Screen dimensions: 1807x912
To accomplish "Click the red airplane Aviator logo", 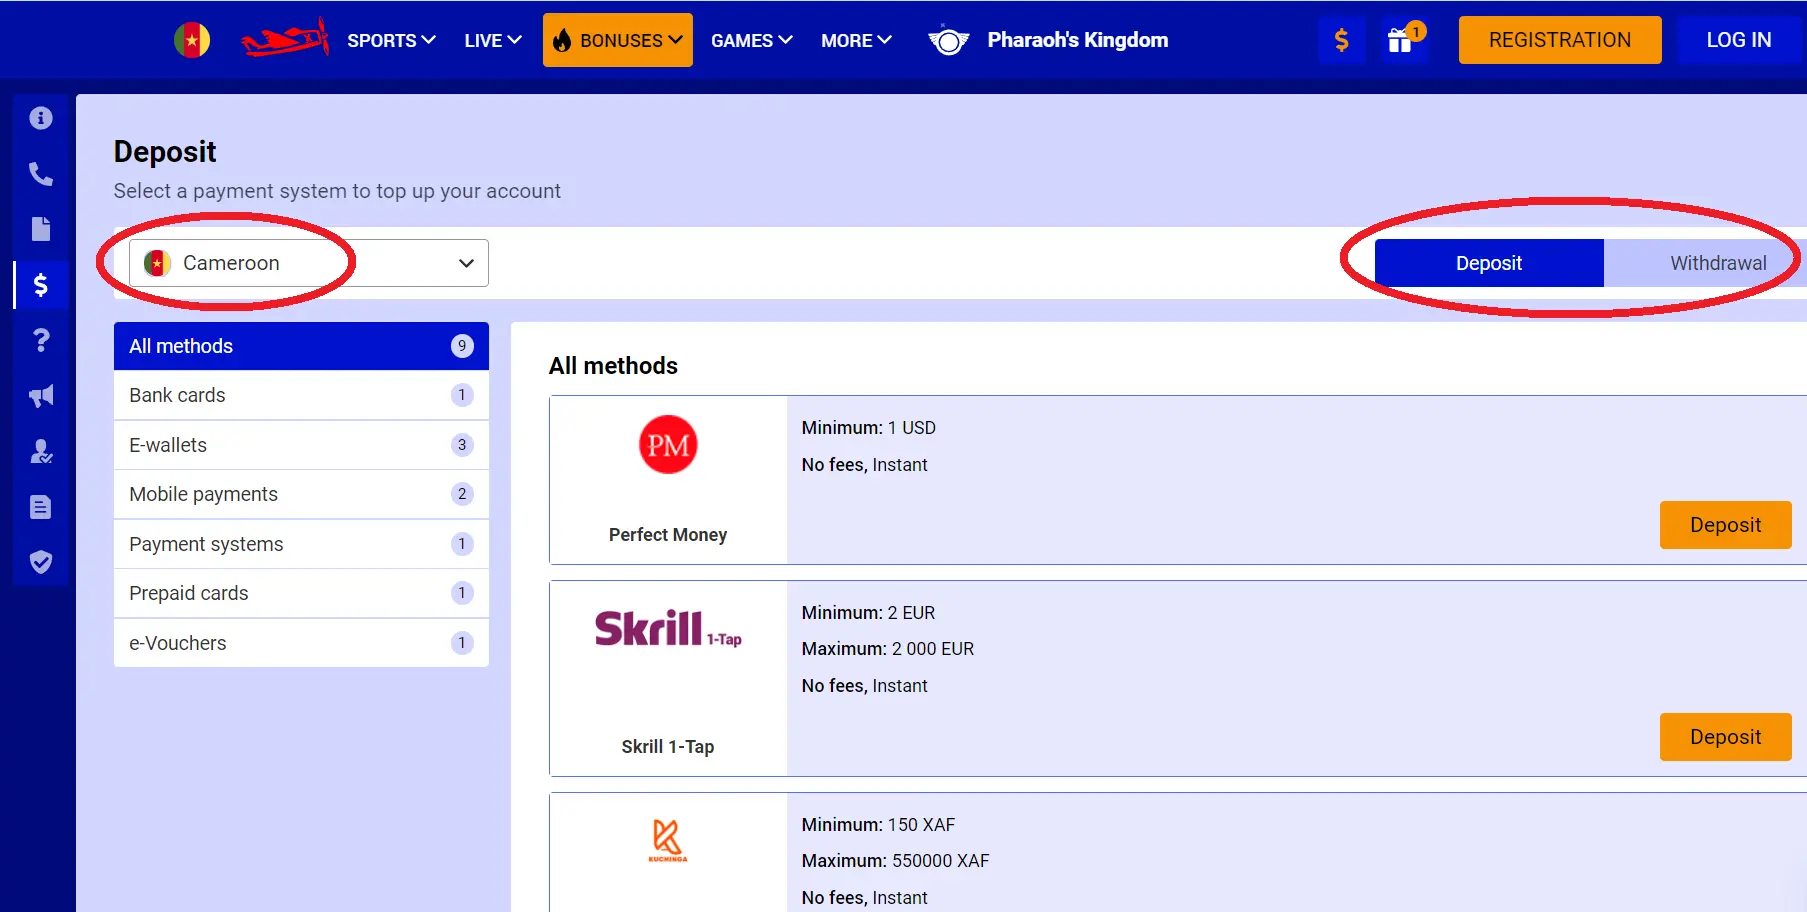I will [x=285, y=40].
